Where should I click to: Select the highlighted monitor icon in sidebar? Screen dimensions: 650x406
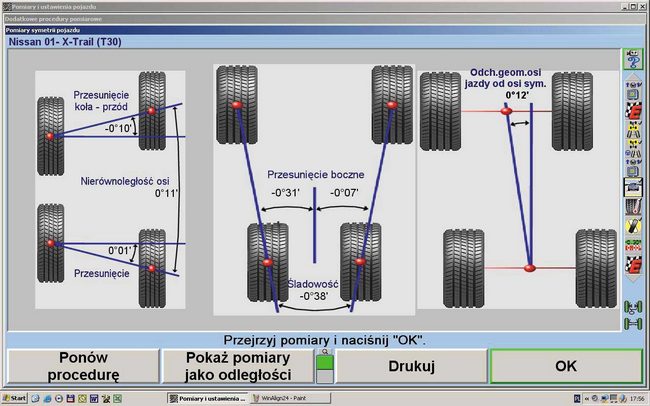click(x=632, y=185)
